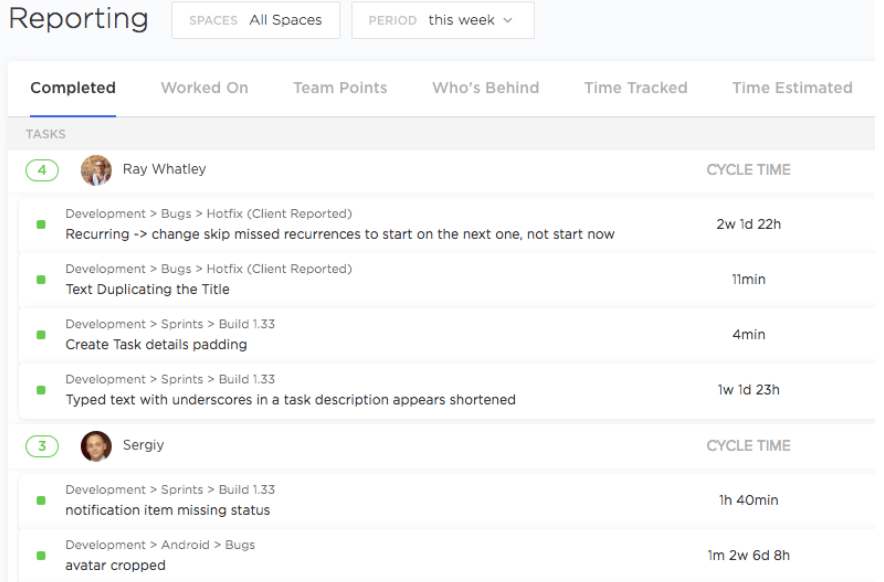
Task: Open the Spaces 'All Spaces' selector
Action: (256, 20)
